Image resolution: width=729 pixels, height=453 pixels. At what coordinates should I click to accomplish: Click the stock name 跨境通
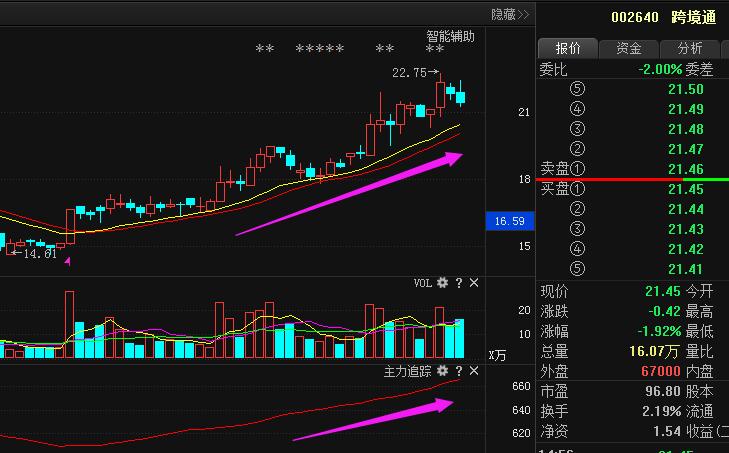(693, 18)
